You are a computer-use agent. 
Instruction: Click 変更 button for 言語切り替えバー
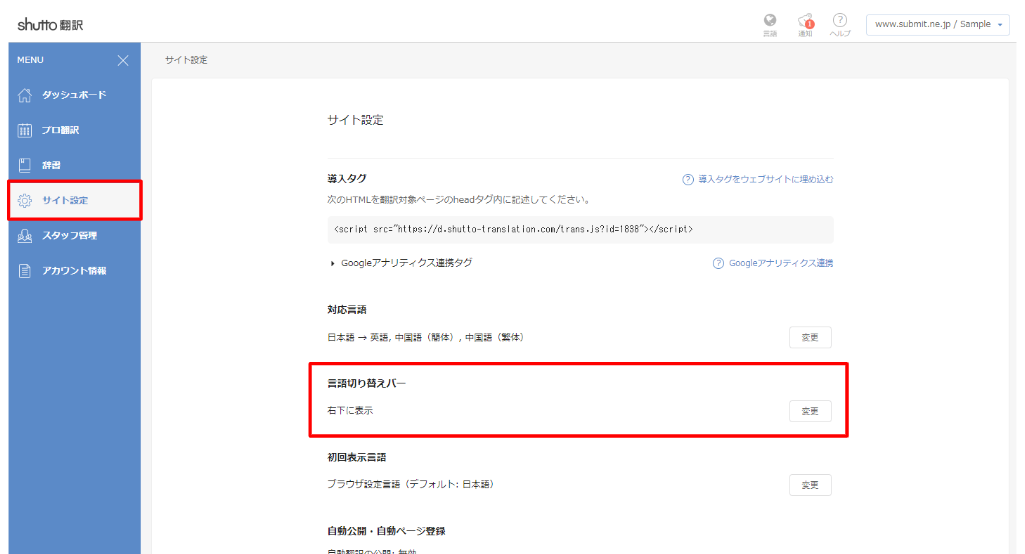[x=810, y=411]
